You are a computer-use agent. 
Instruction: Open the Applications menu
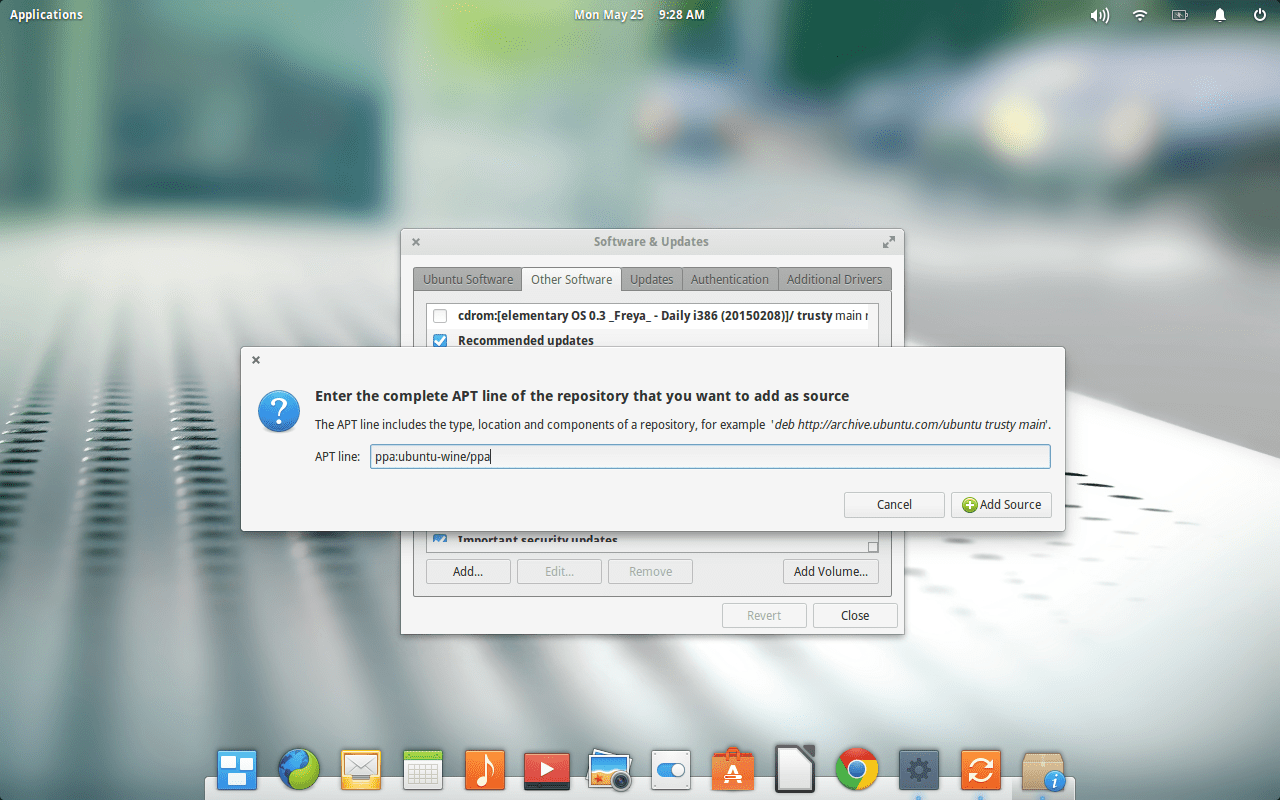(x=46, y=14)
